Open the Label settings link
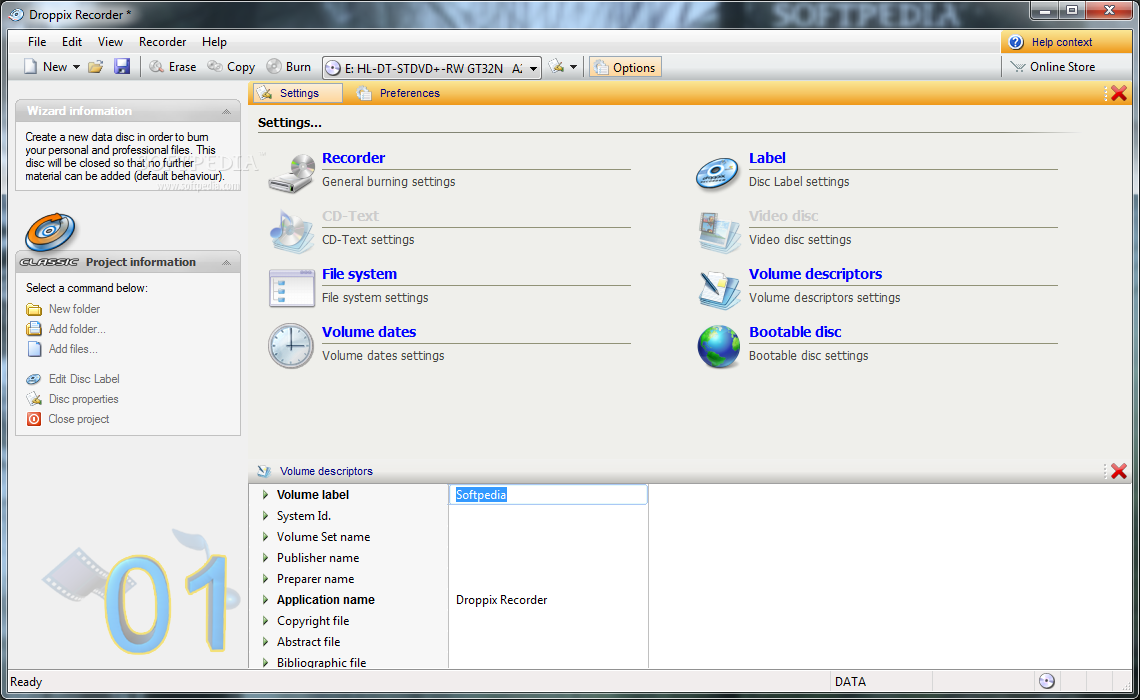1140x700 pixels. pos(767,158)
